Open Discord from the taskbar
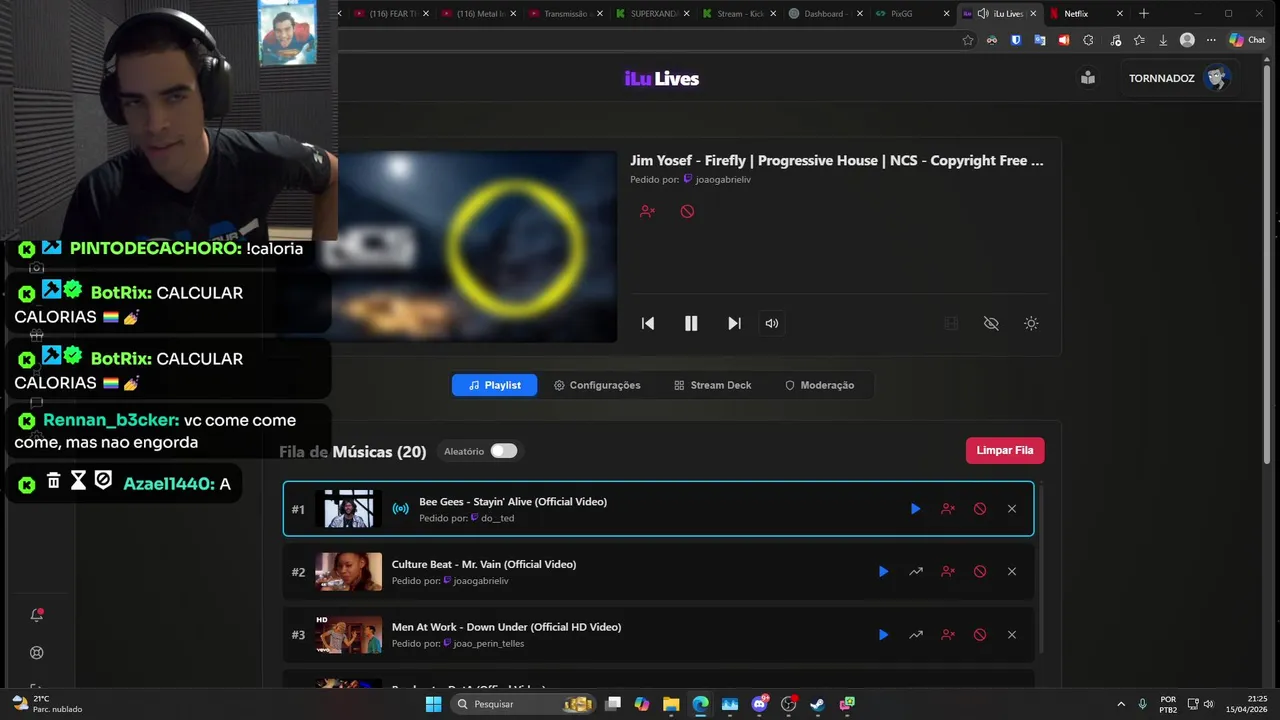Image resolution: width=1280 pixels, height=720 pixels. [x=759, y=704]
